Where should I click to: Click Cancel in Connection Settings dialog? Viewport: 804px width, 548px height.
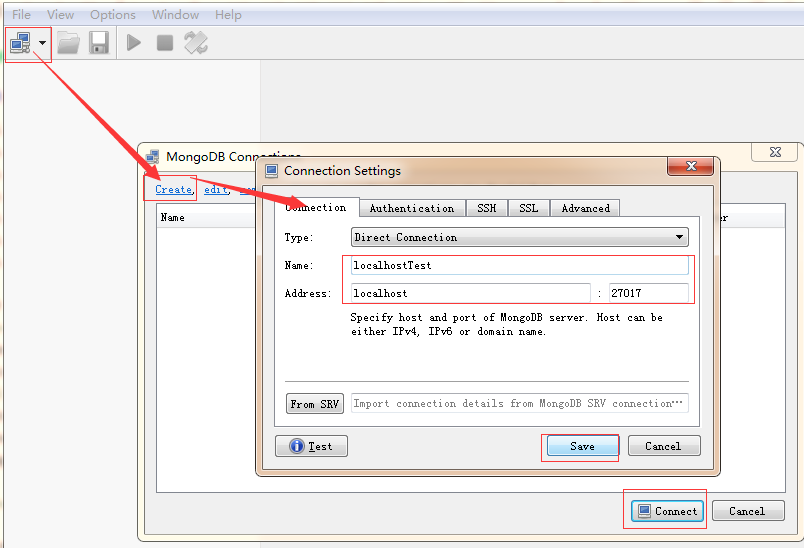click(x=664, y=446)
